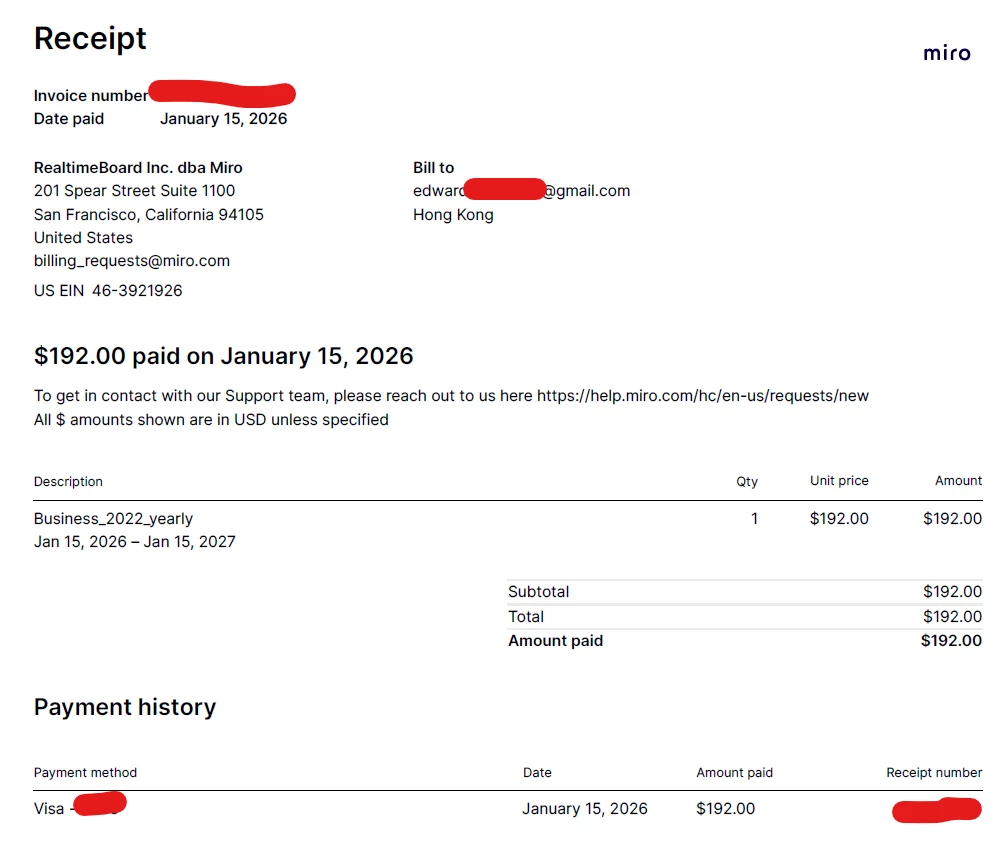Click the Bill to gmail address
The width and height of the screenshot is (1005, 843).
[521, 190]
